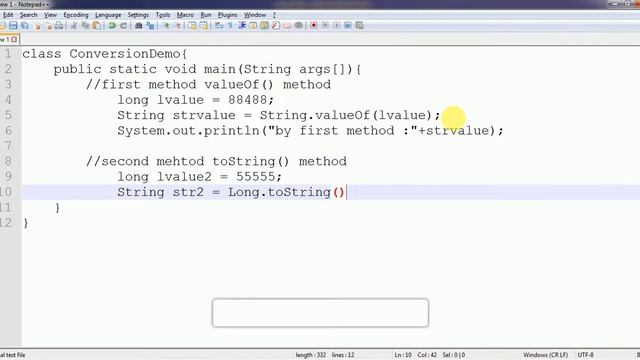Click the Copy toolbar icon

coord(85,26)
